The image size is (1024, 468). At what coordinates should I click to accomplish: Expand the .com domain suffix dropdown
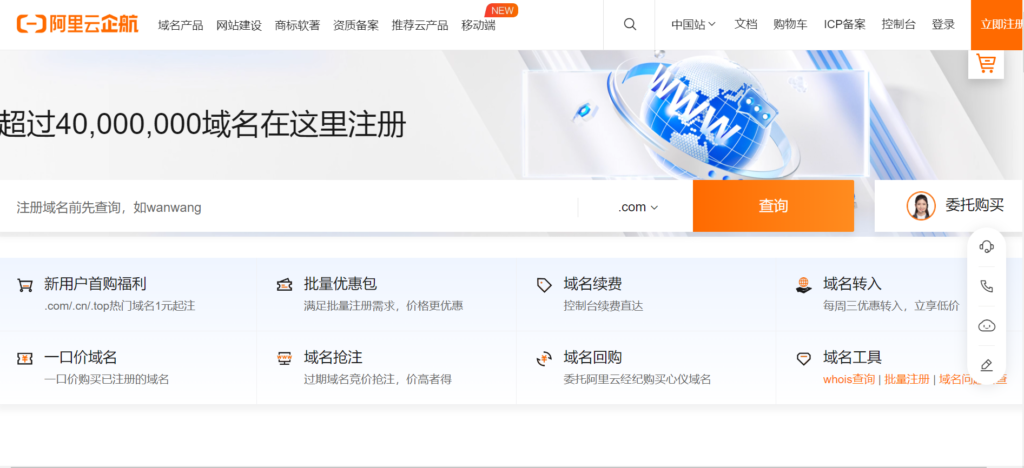click(638, 207)
